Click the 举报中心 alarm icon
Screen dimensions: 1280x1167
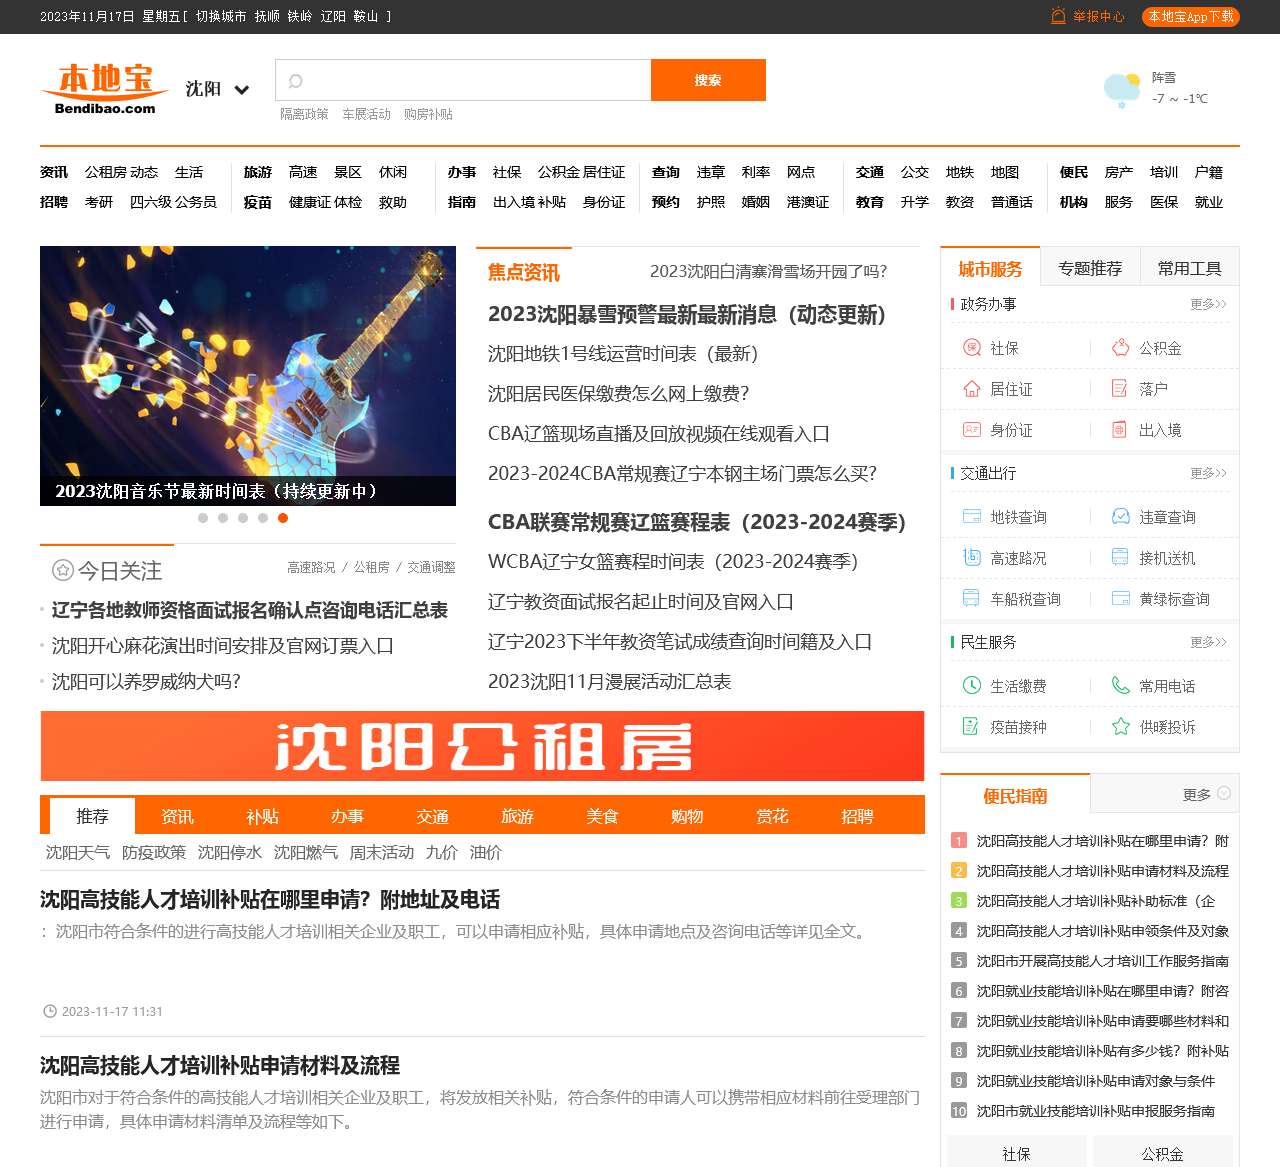click(1058, 16)
